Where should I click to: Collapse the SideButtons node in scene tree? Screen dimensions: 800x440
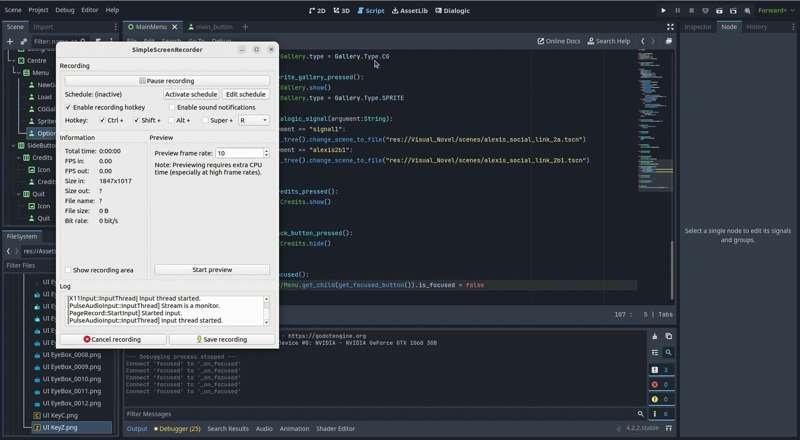[14, 145]
